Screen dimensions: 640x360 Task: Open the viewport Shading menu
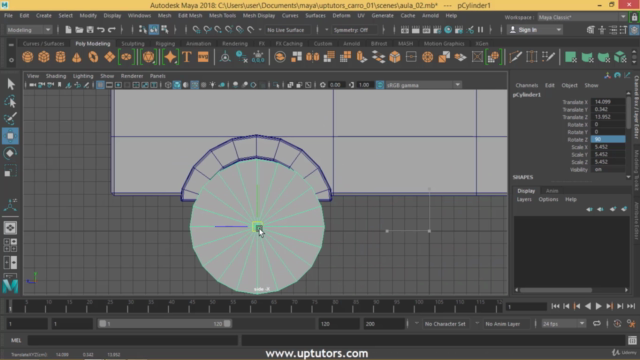[x=56, y=76]
